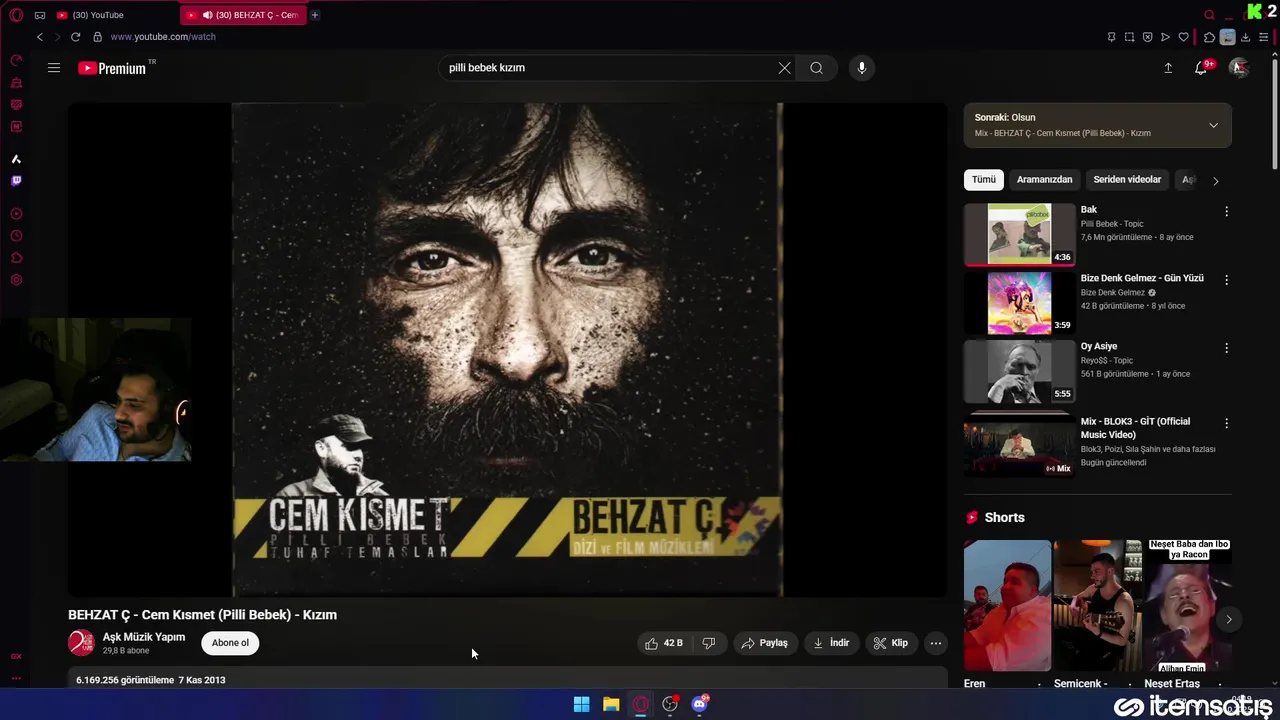Screen dimensions: 1280x720
Task: Open options menu for Mix - BLOK3 item
Action: point(1226,423)
